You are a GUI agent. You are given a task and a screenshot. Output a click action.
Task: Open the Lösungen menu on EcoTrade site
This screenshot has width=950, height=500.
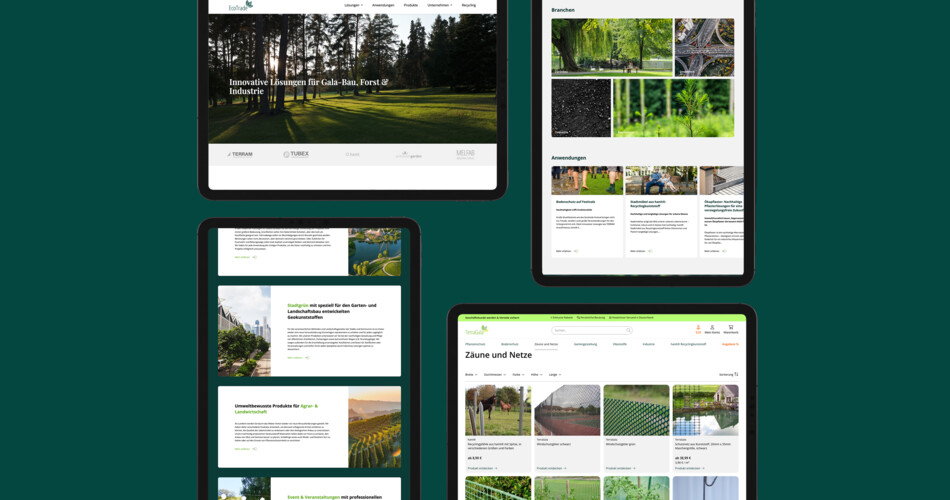point(353,5)
